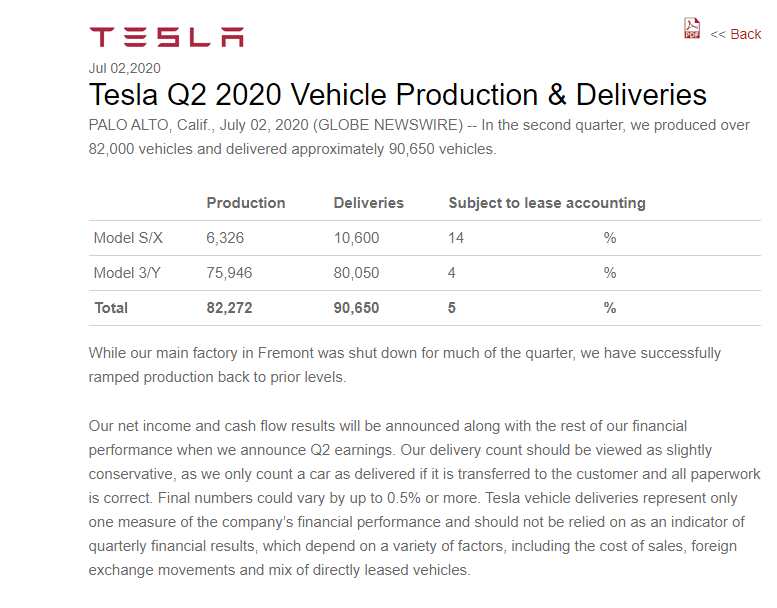Click the Total row label
The image size is (777, 608).
(x=111, y=308)
